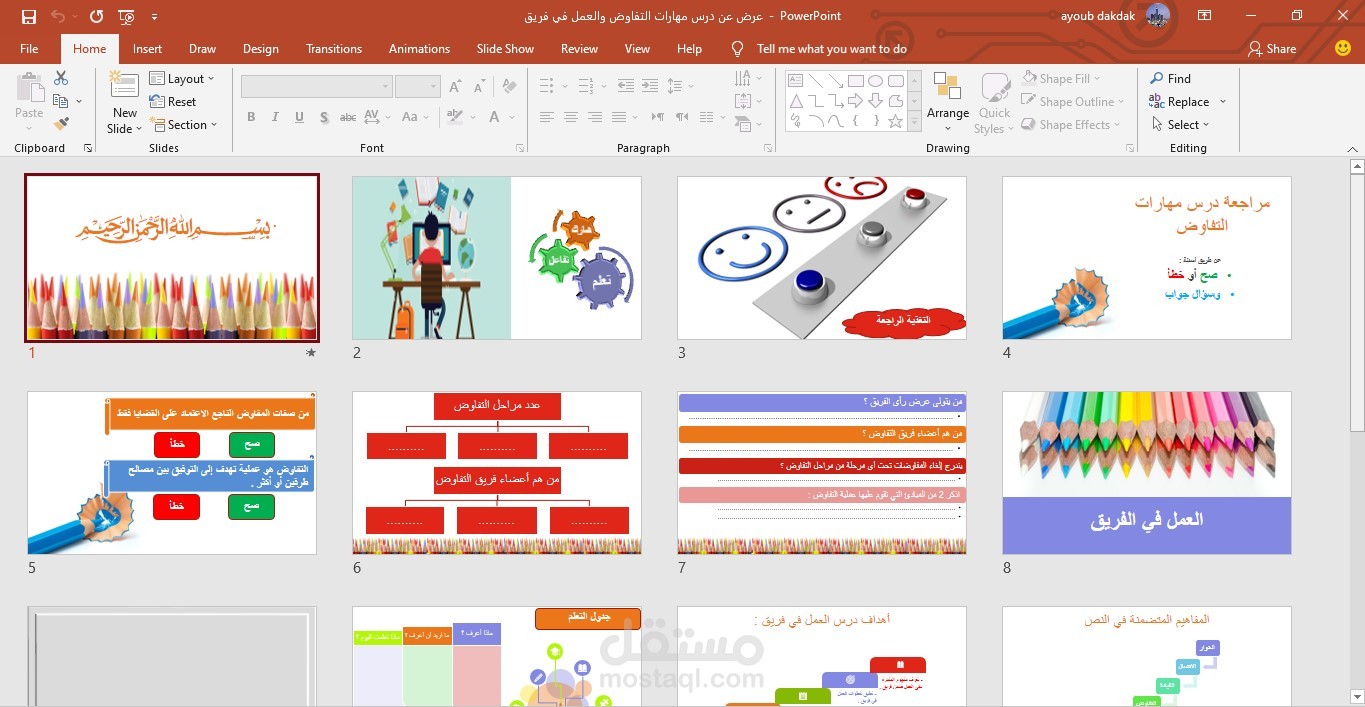Increase list indent level
The height and width of the screenshot is (707, 1365).
coord(650,86)
